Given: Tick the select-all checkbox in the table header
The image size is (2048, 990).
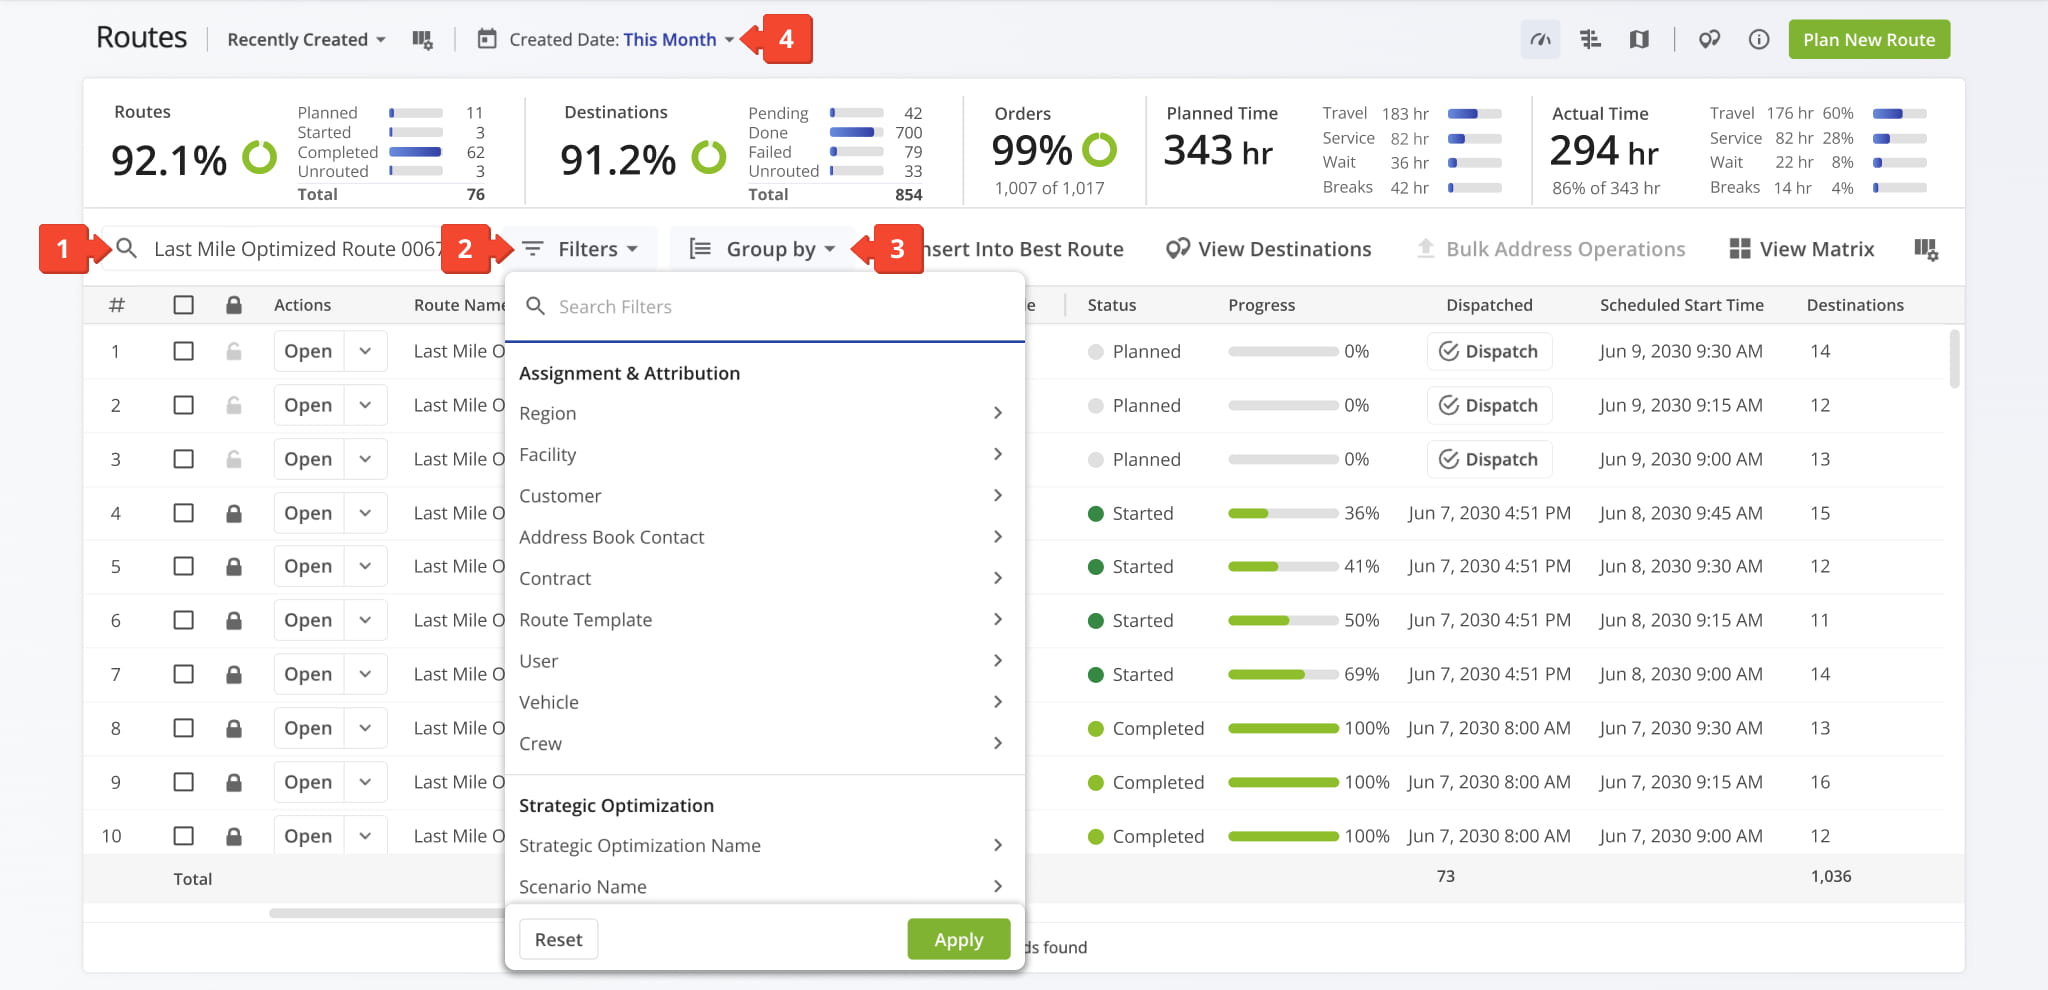Looking at the screenshot, I should pyautogui.click(x=183, y=305).
